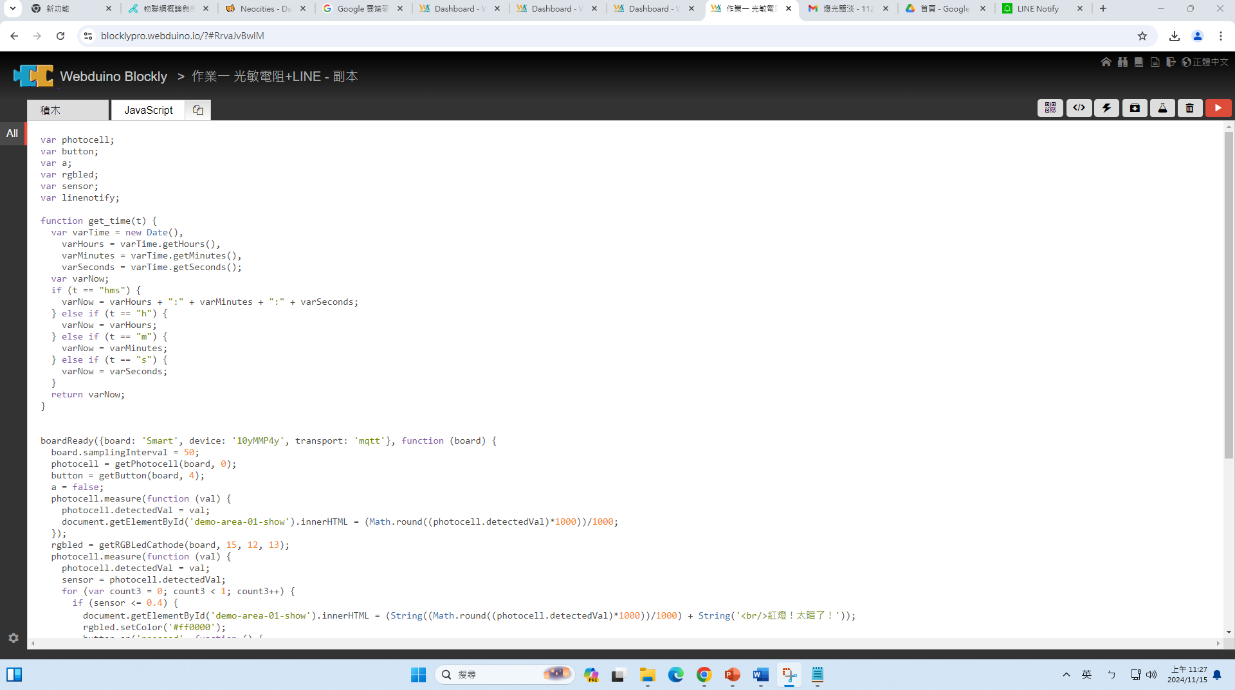The height and width of the screenshot is (690, 1235).
Task: Run the program with red play button
Action: 1217,108
